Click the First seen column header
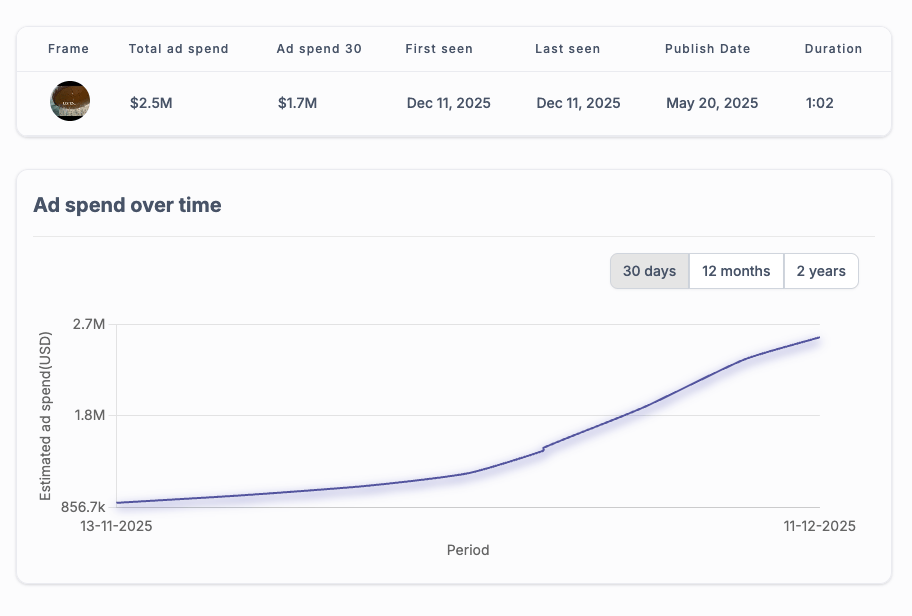The image size is (912, 616). 439,49
